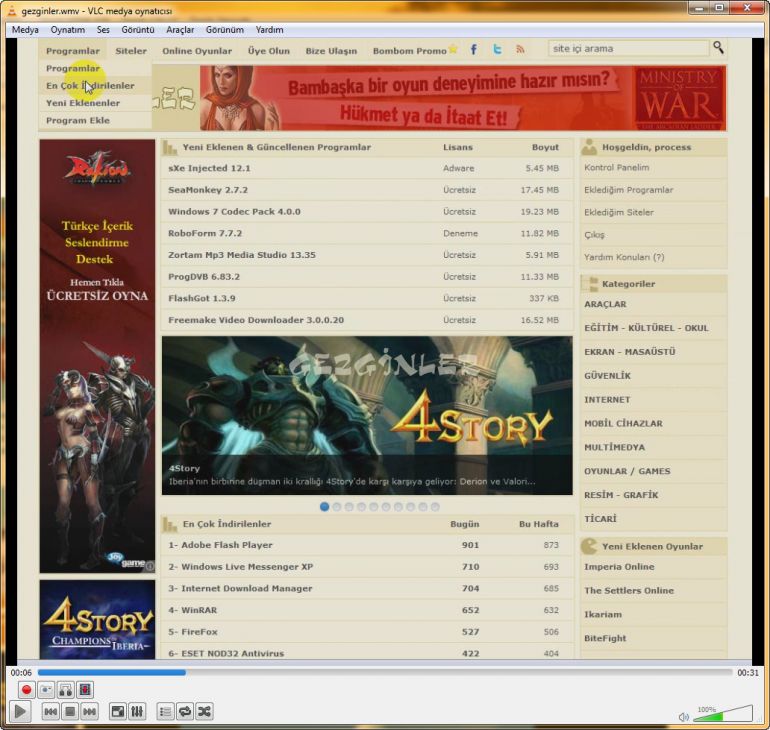Select the last slideshow dot

[435, 507]
